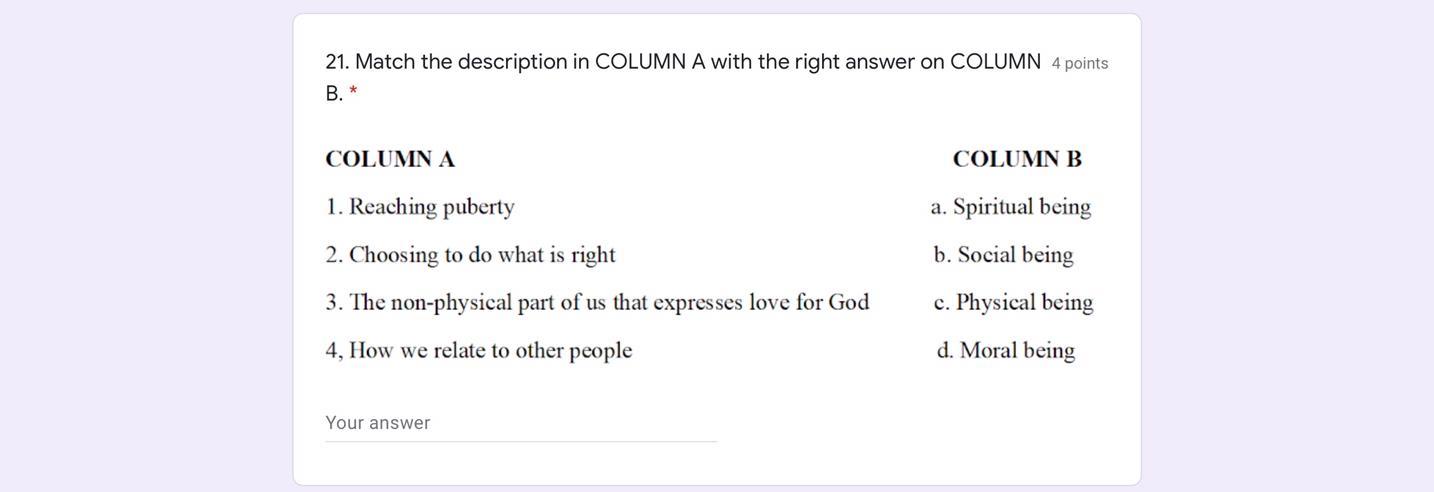Viewport: 1434px width, 492px height.
Task: Click the red required asterisk
Action: point(353,94)
